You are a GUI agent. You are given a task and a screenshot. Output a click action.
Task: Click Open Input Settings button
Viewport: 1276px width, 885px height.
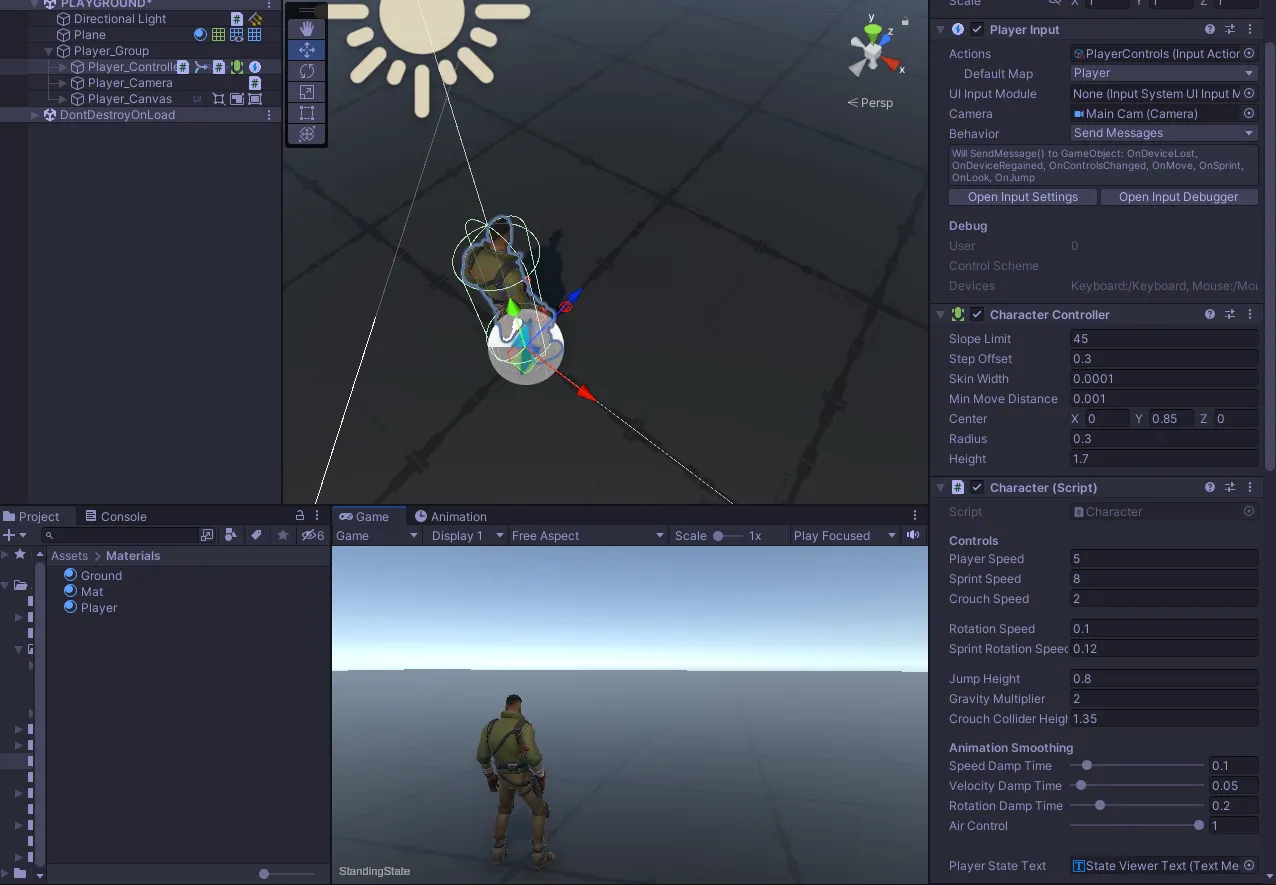[x=1023, y=197]
